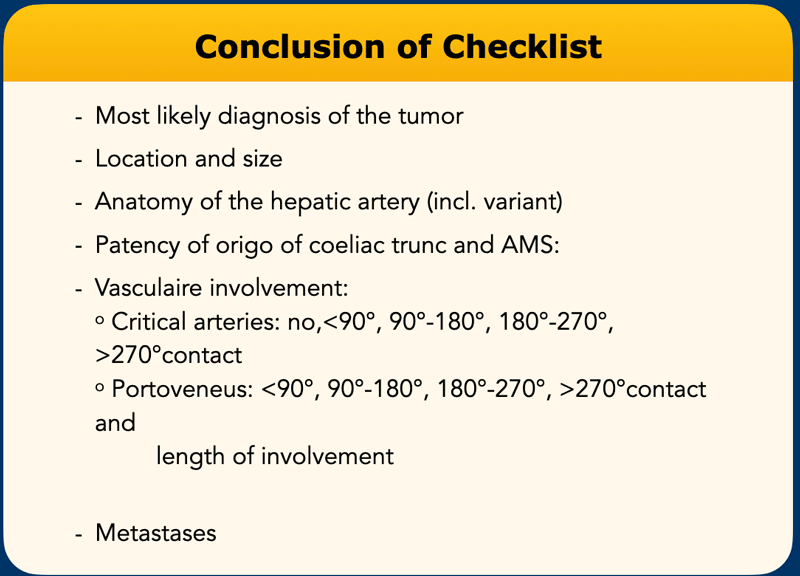
Task: Click the circle bullet before 'Portoveneus'
Action: click(100, 388)
